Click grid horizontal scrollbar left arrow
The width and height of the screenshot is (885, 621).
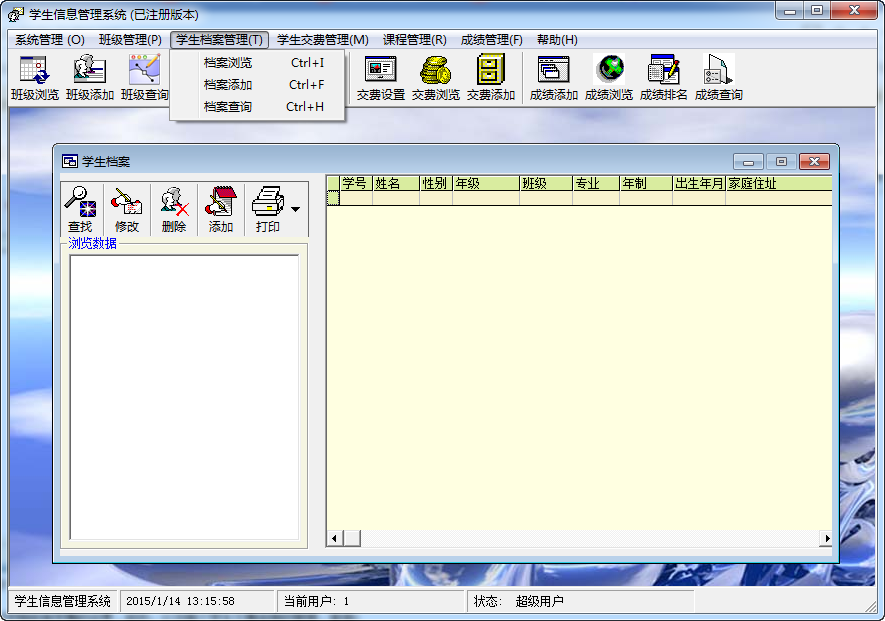click(x=334, y=539)
